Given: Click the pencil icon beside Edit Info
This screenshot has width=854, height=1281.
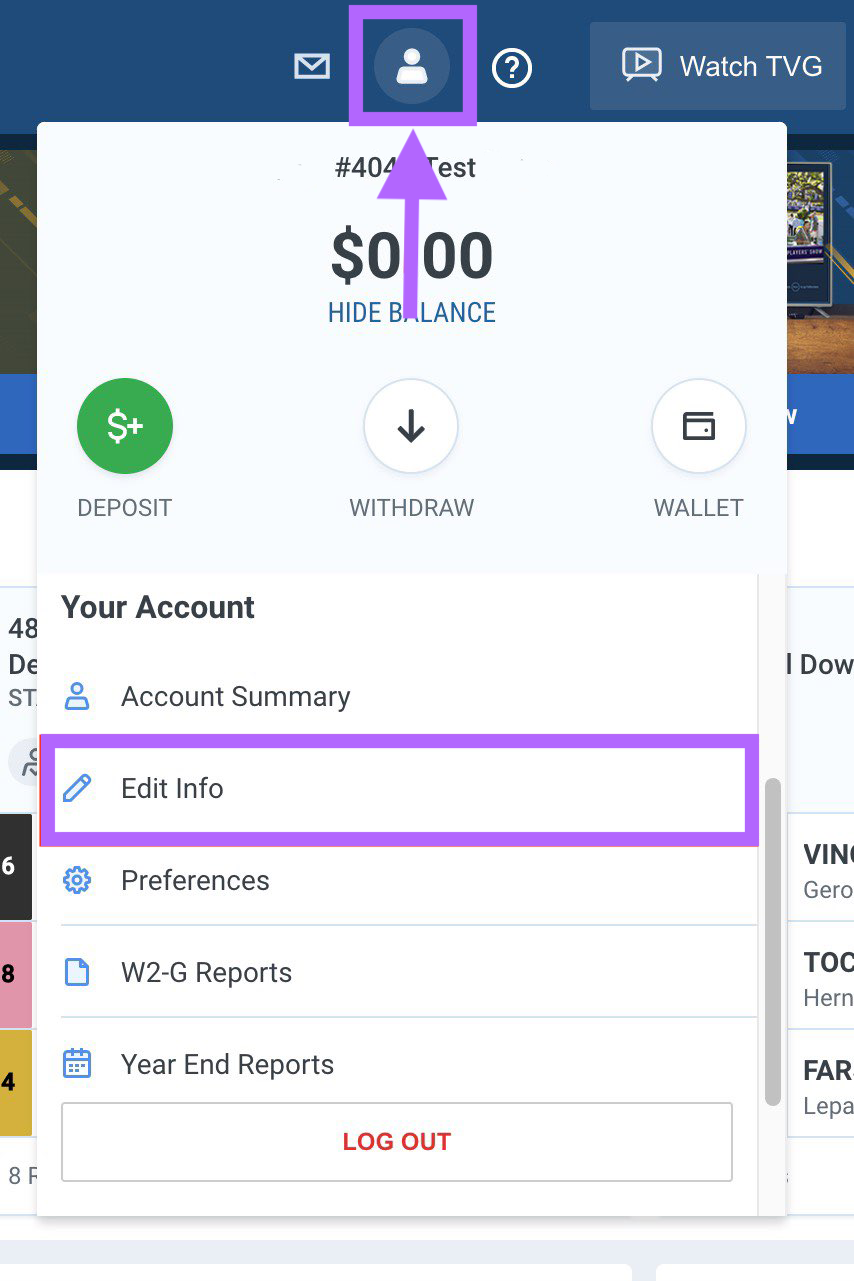Looking at the screenshot, I should (77, 788).
